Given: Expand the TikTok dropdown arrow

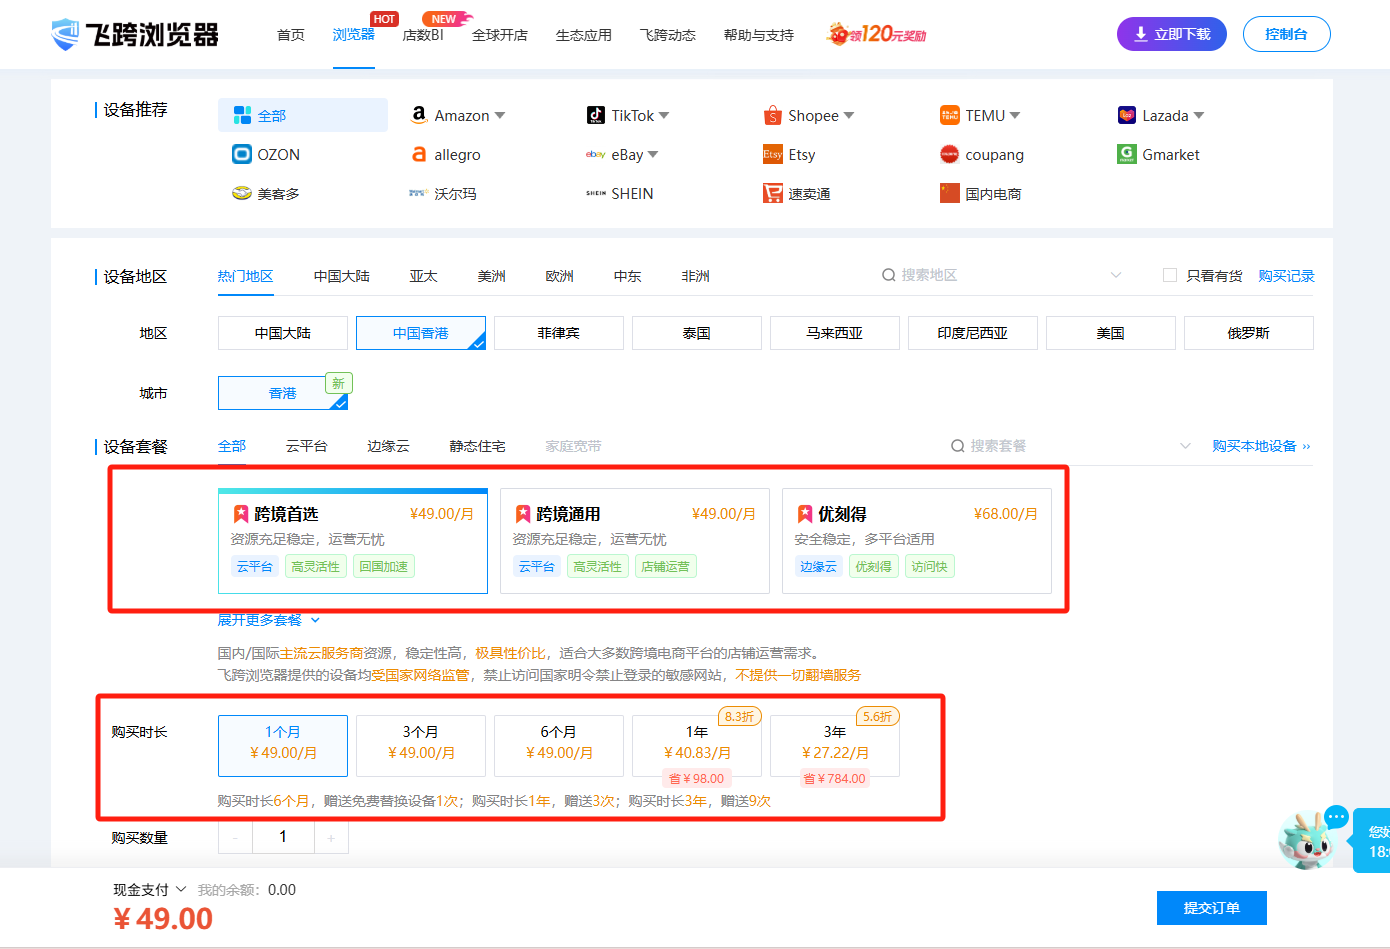Looking at the screenshot, I should coord(664,116).
